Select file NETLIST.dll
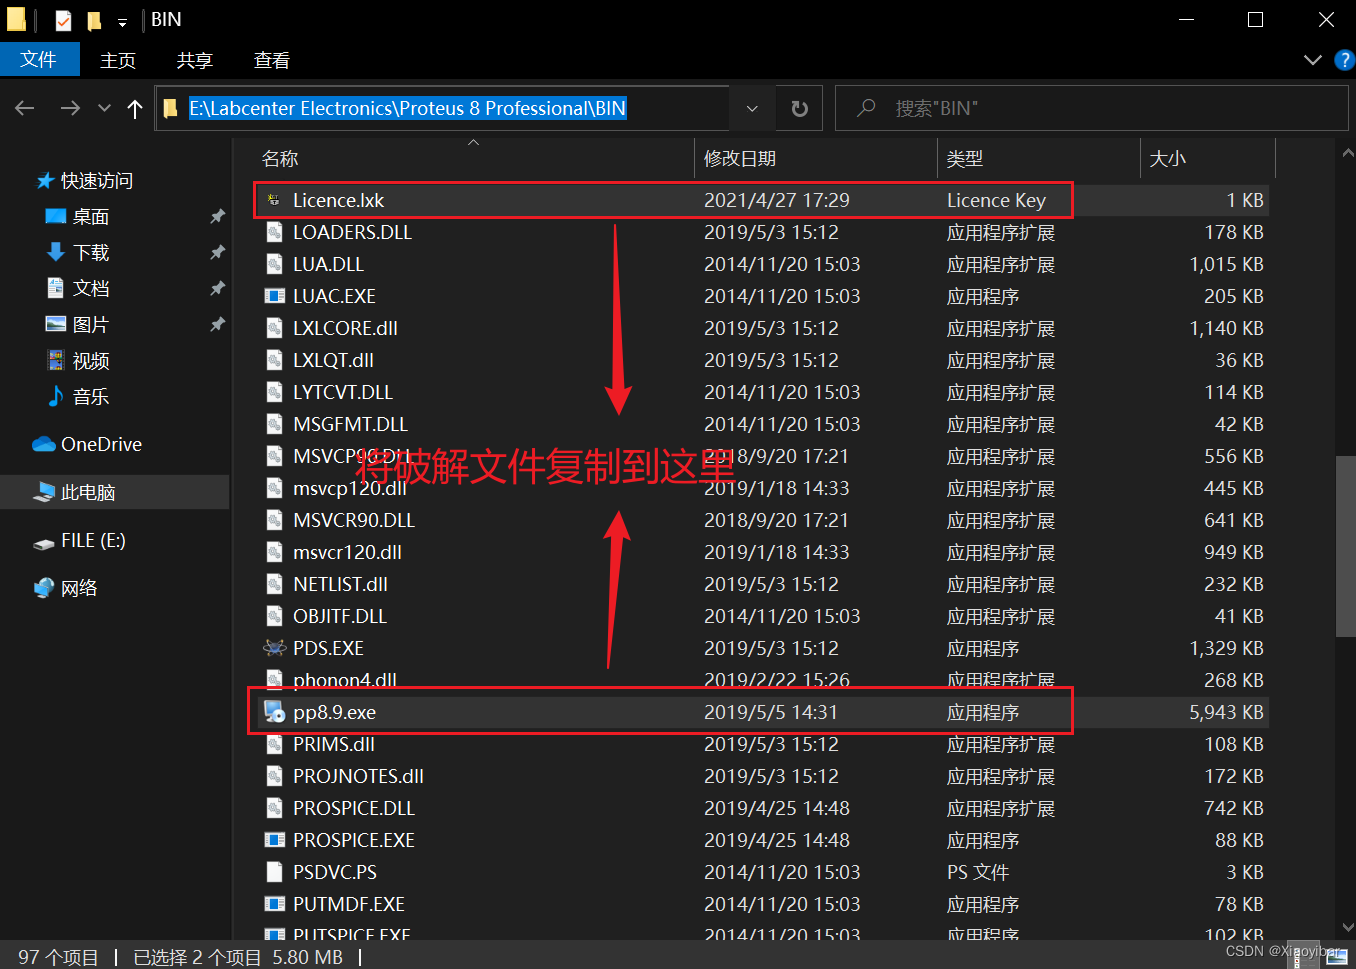The width and height of the screenshot is (1356, 969). coord(340,584)
